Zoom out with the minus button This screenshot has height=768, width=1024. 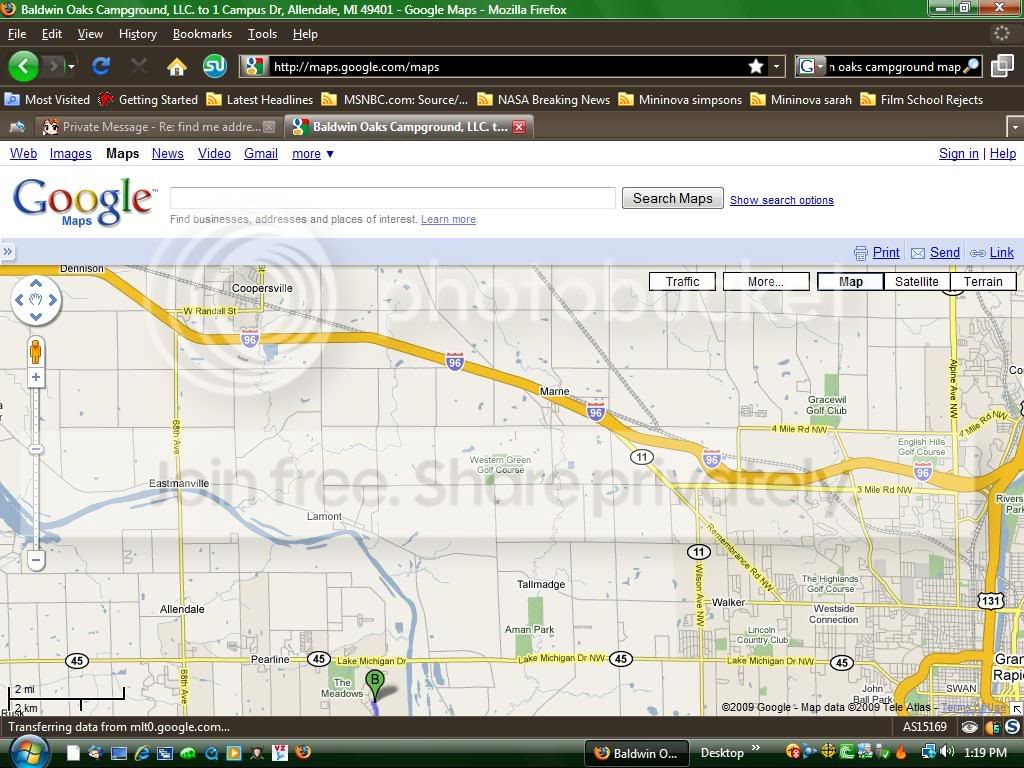36,560
